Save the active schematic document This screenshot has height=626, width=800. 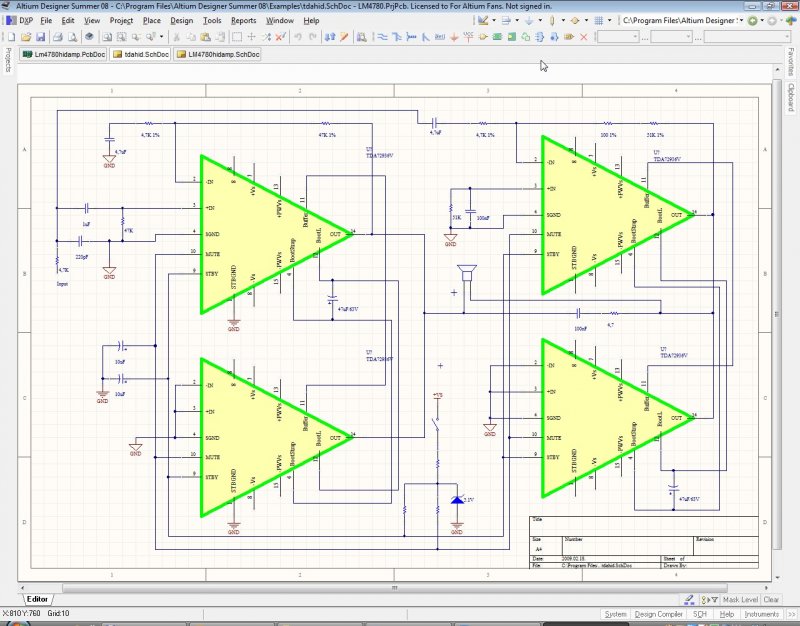pos(40,37)
